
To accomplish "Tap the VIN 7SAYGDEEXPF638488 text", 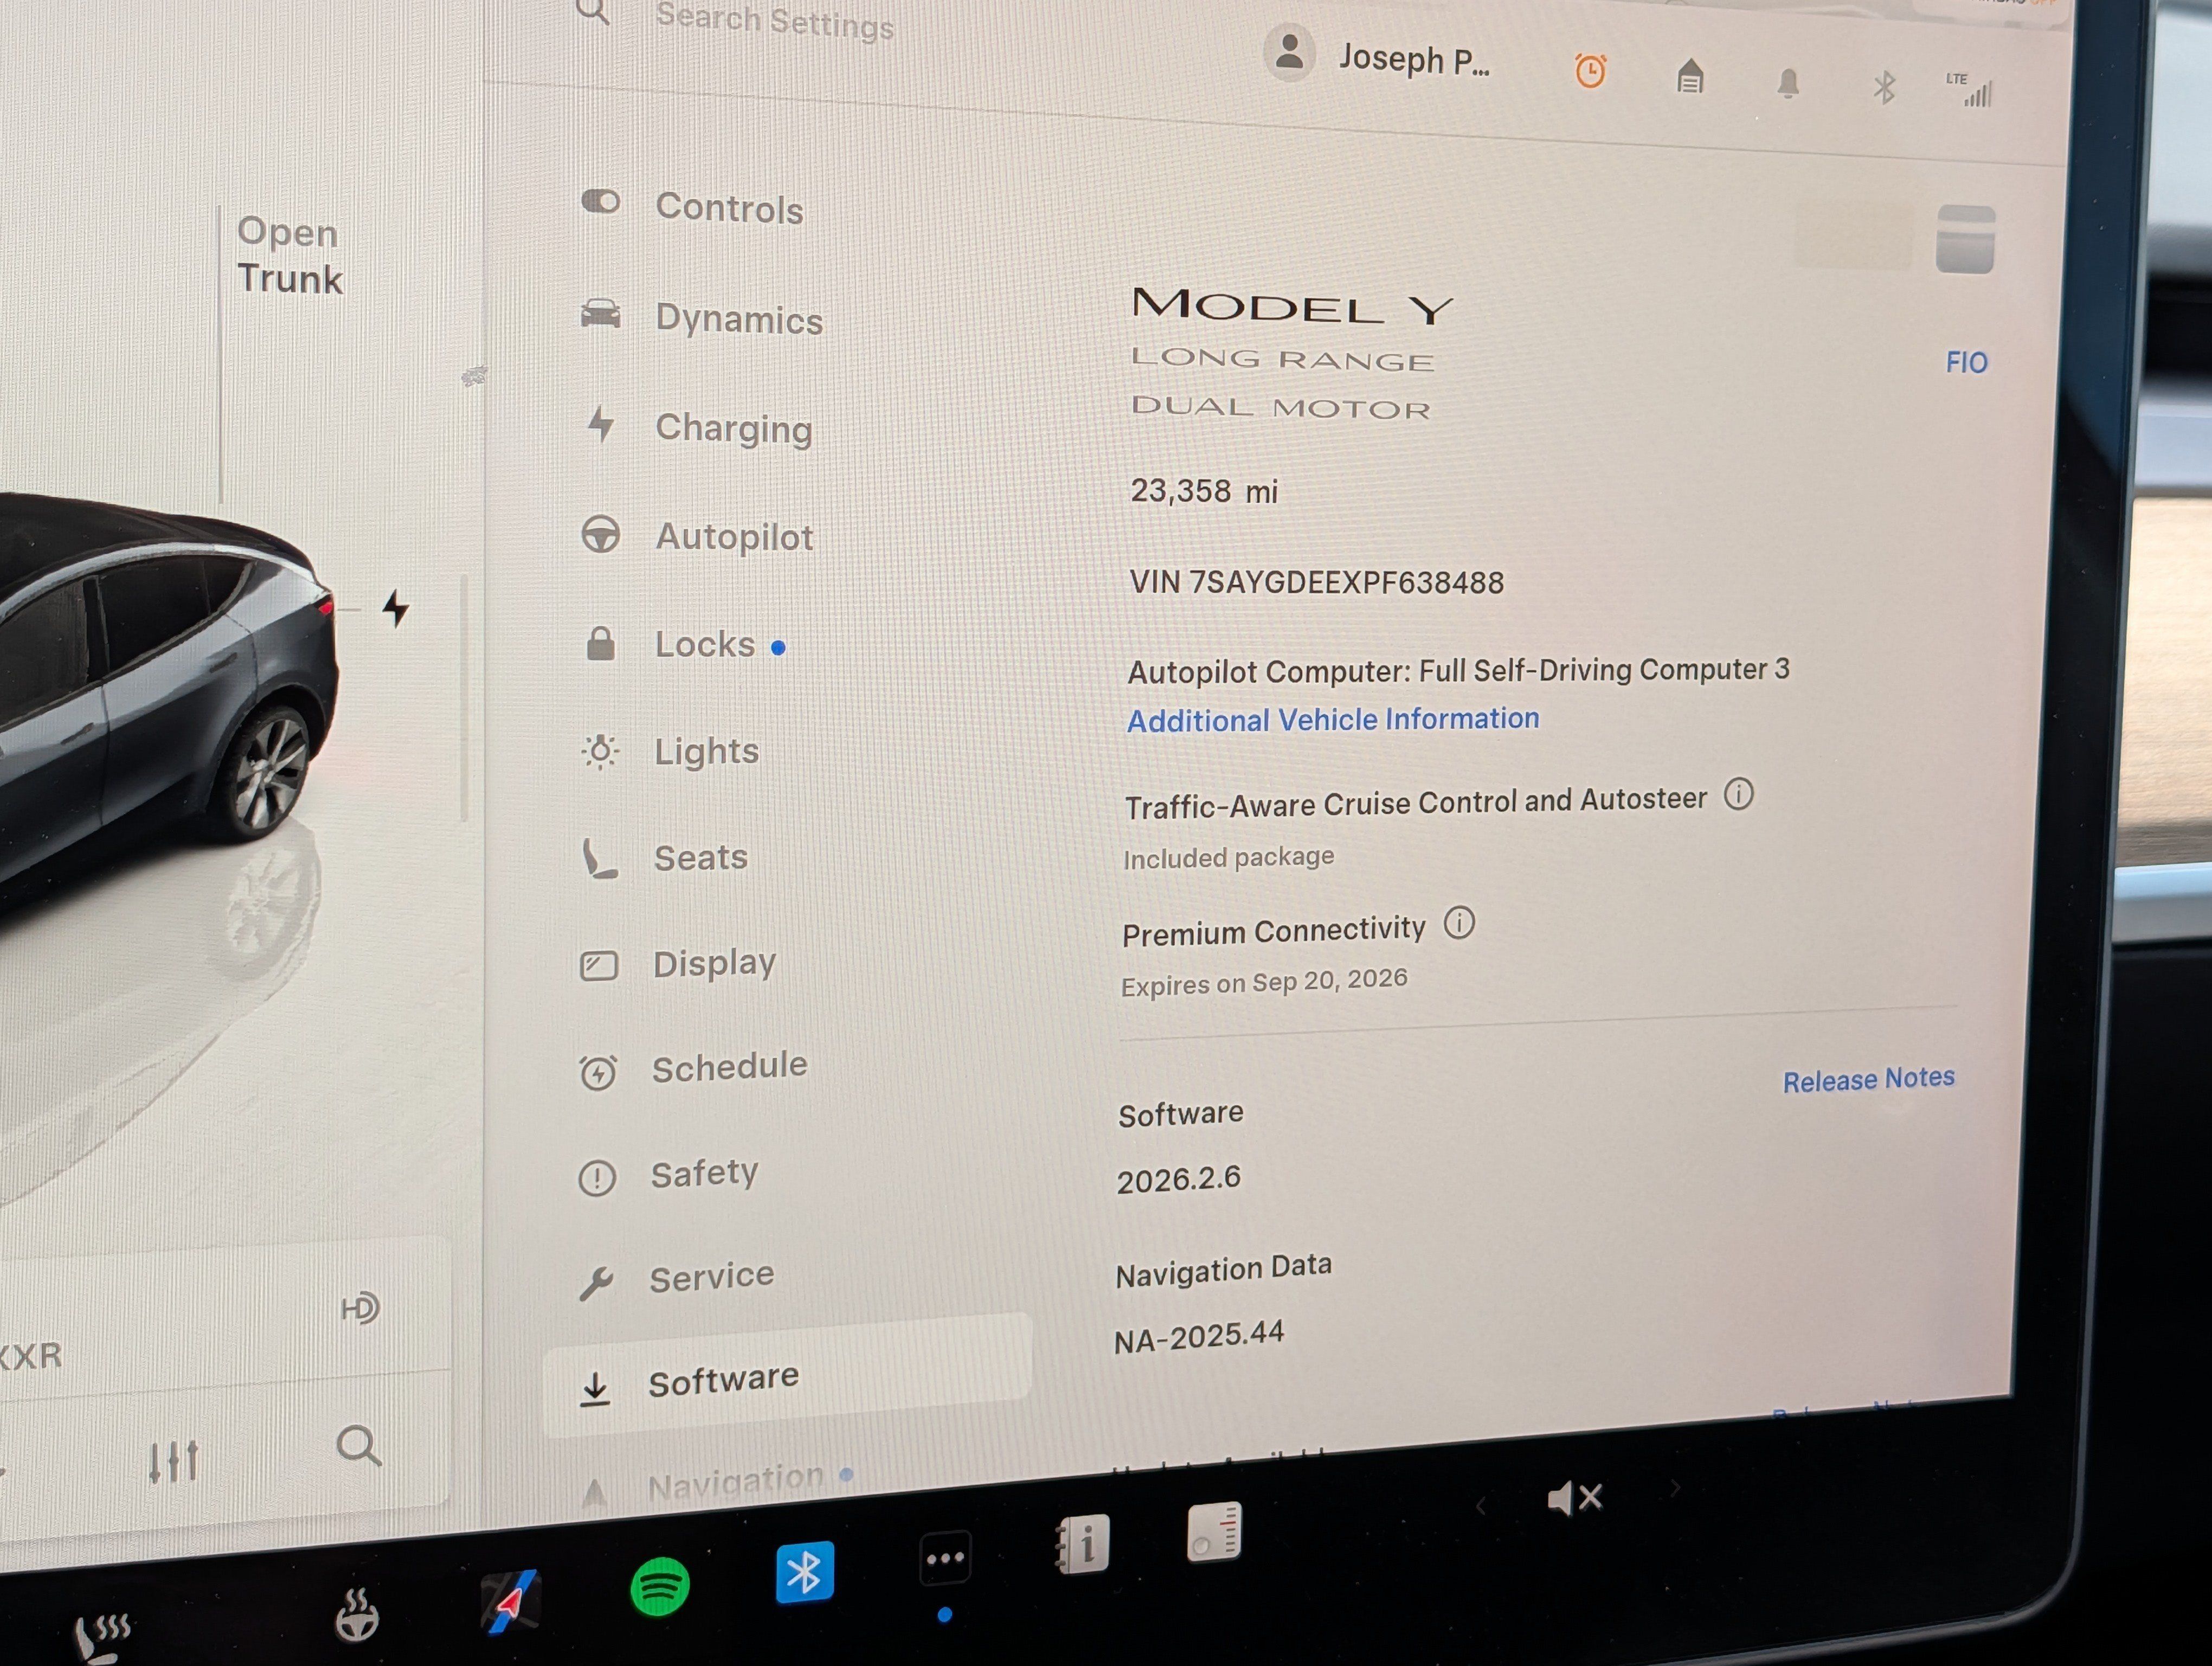I will click(1316, 583).
